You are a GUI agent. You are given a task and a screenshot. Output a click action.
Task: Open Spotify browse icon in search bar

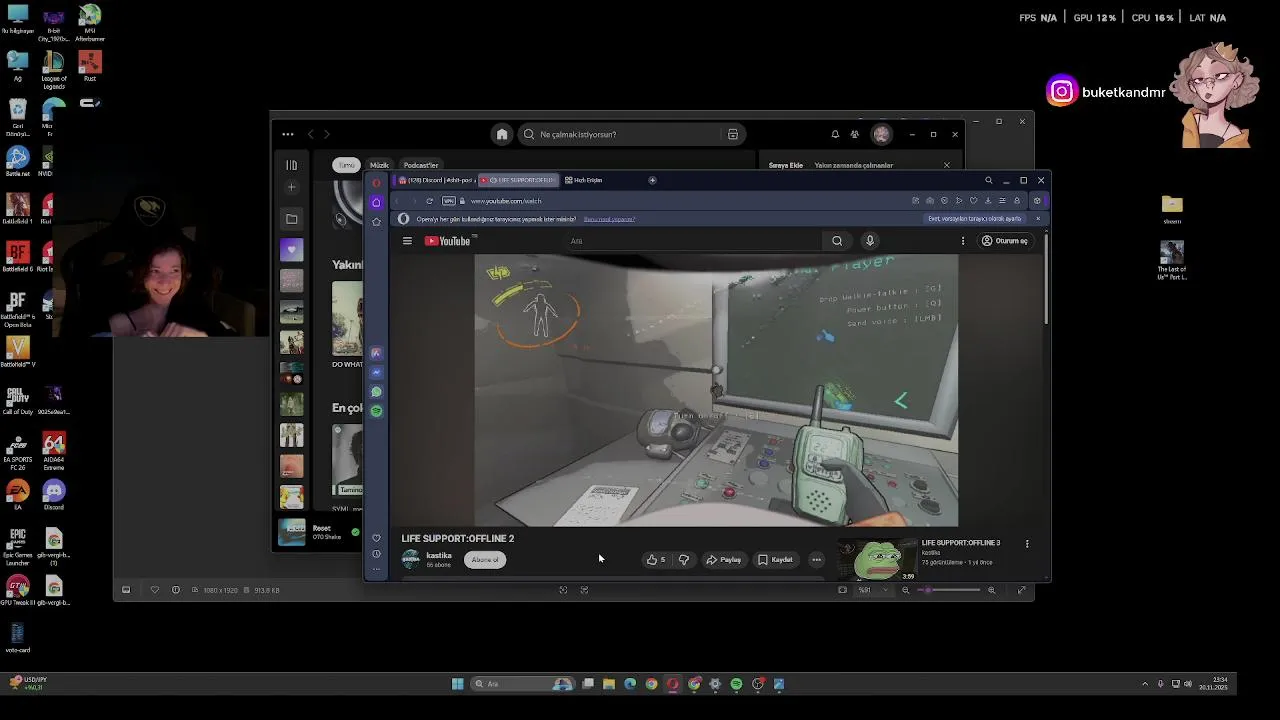pyautogui.click(x=733, y=134)
